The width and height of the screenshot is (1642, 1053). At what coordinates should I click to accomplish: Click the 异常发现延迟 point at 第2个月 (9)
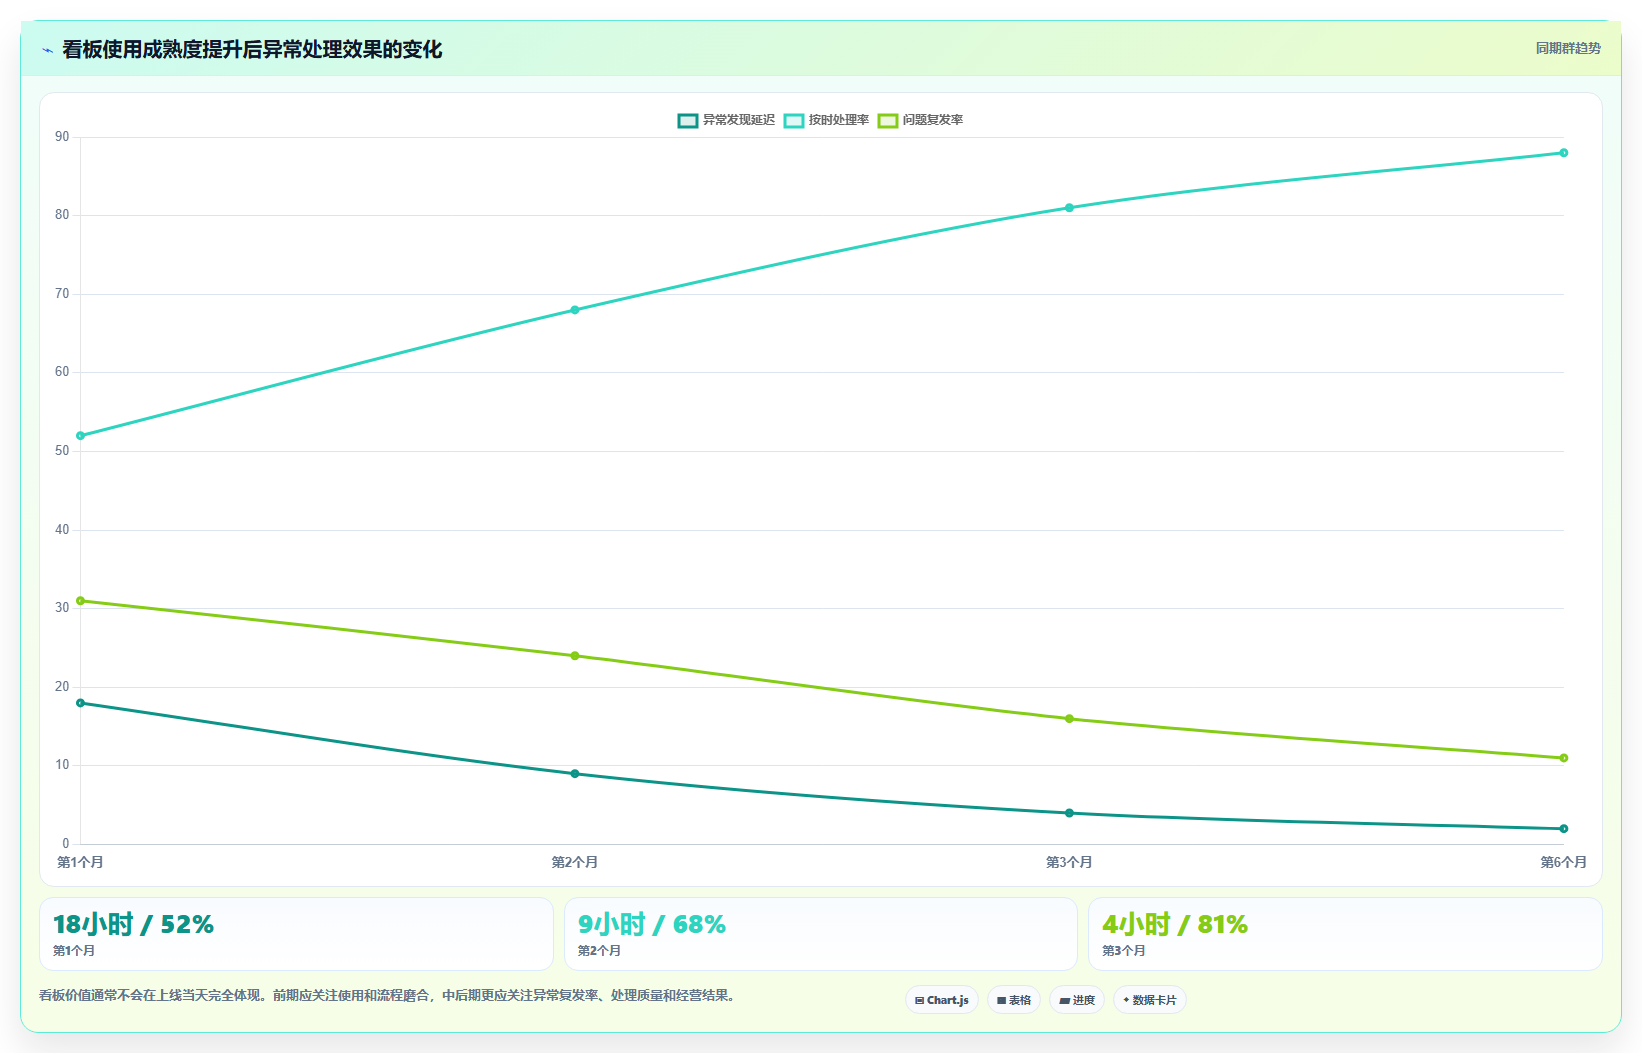[x=575, y=774]
